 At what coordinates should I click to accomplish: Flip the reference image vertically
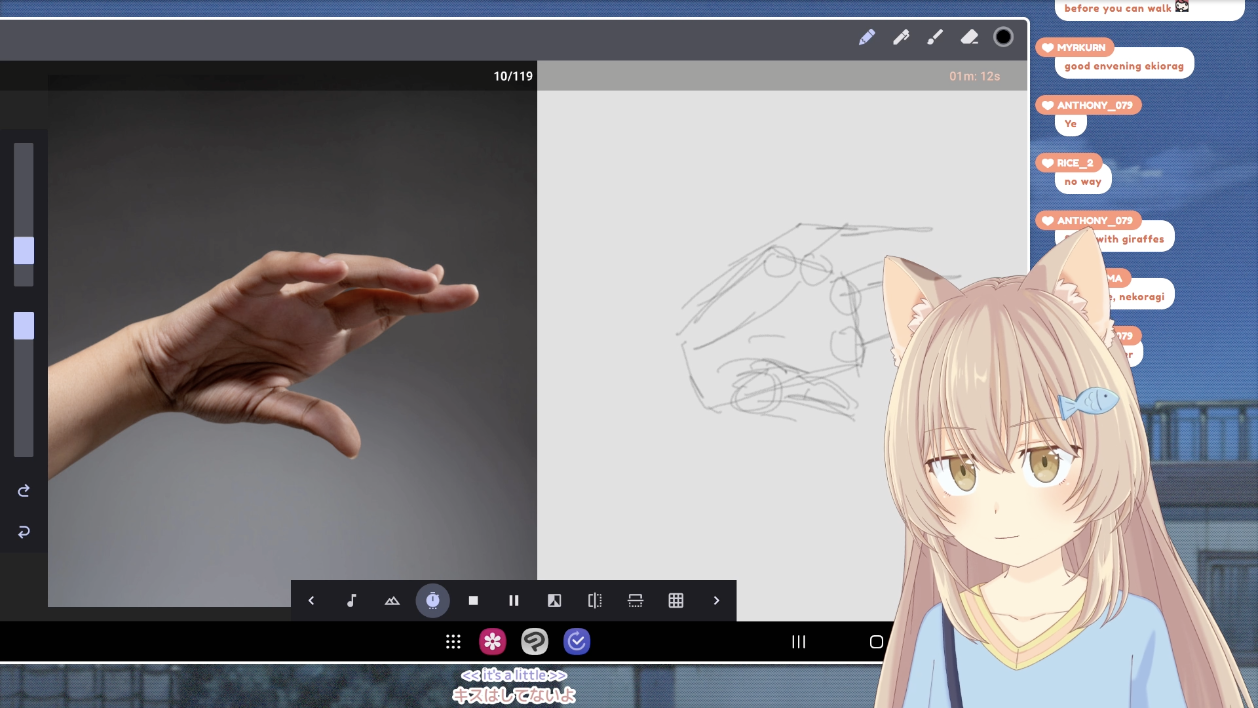pyautogui.click(x=635, y=601)
